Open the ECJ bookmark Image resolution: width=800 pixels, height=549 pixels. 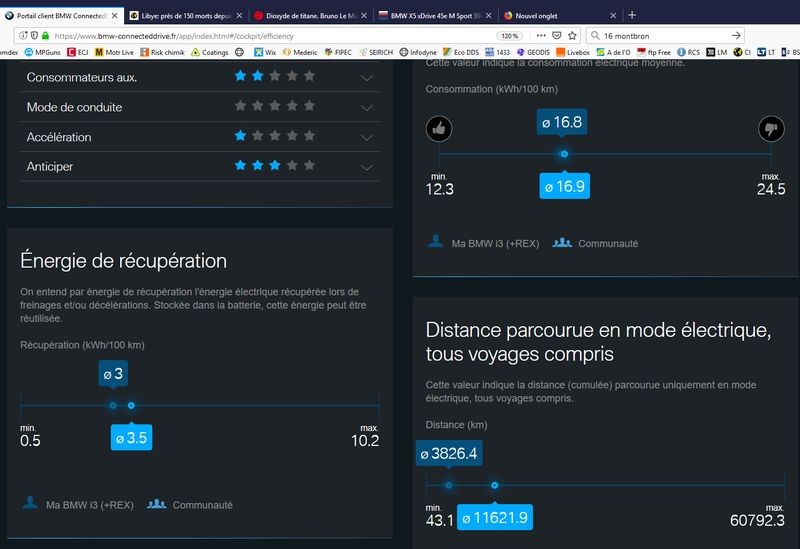coord(78,52)
